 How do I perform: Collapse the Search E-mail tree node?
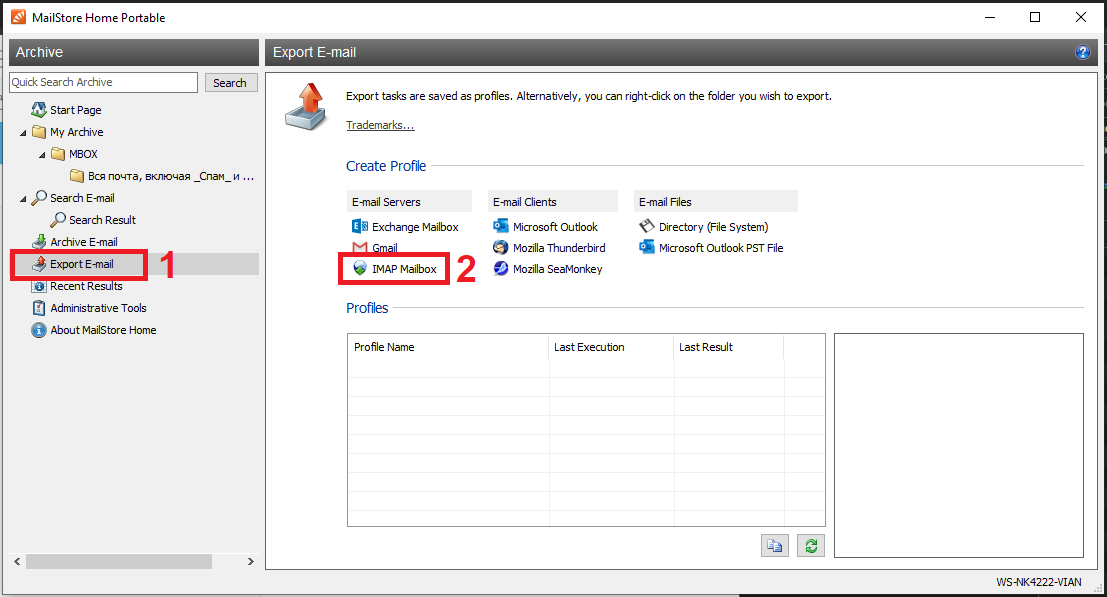(x=23, y=199)
